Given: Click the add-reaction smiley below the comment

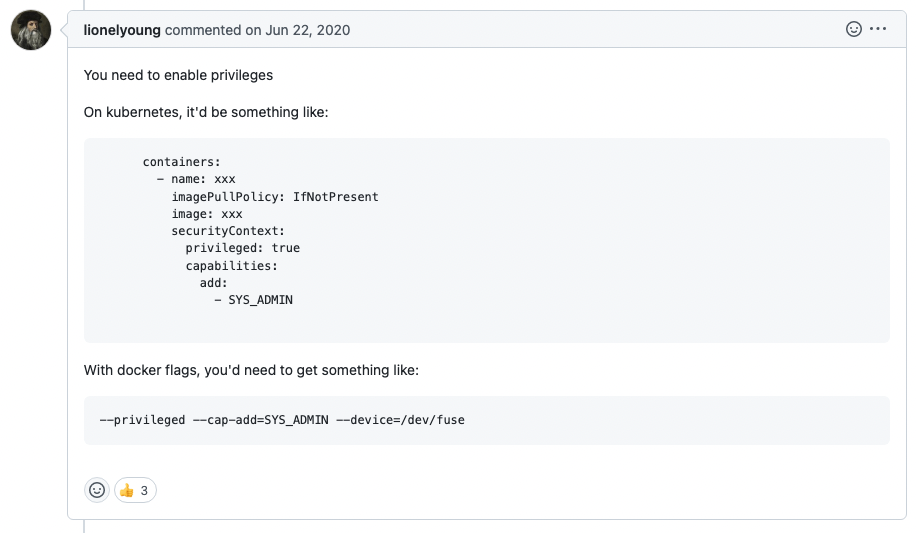Looking at the screenshot, I should tap(97, 490).
